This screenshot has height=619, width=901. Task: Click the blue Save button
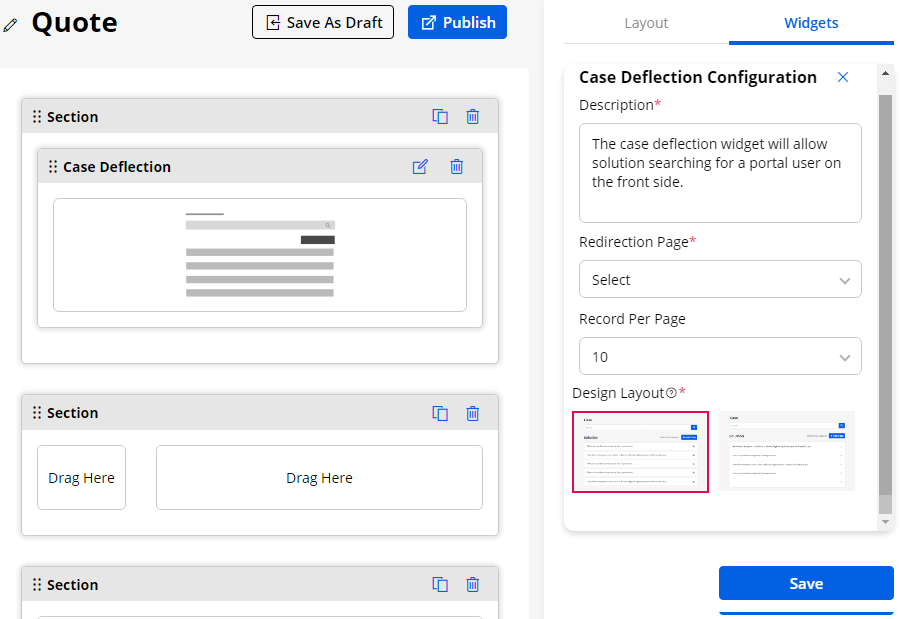click(805, 584)
